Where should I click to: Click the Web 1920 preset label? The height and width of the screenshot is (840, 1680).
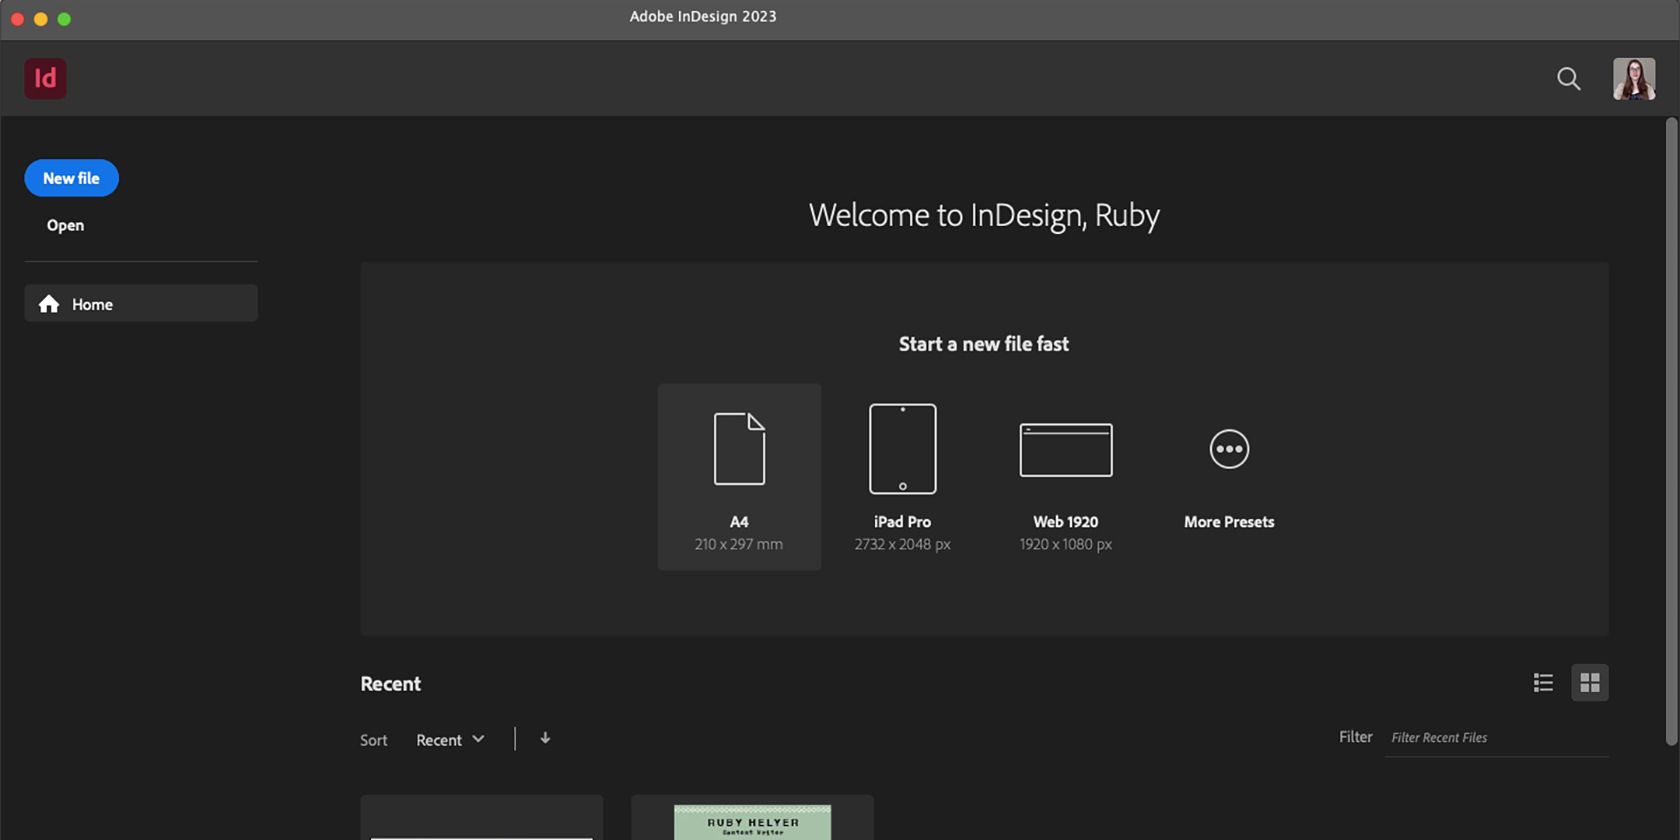click(x=1066, y=522)
